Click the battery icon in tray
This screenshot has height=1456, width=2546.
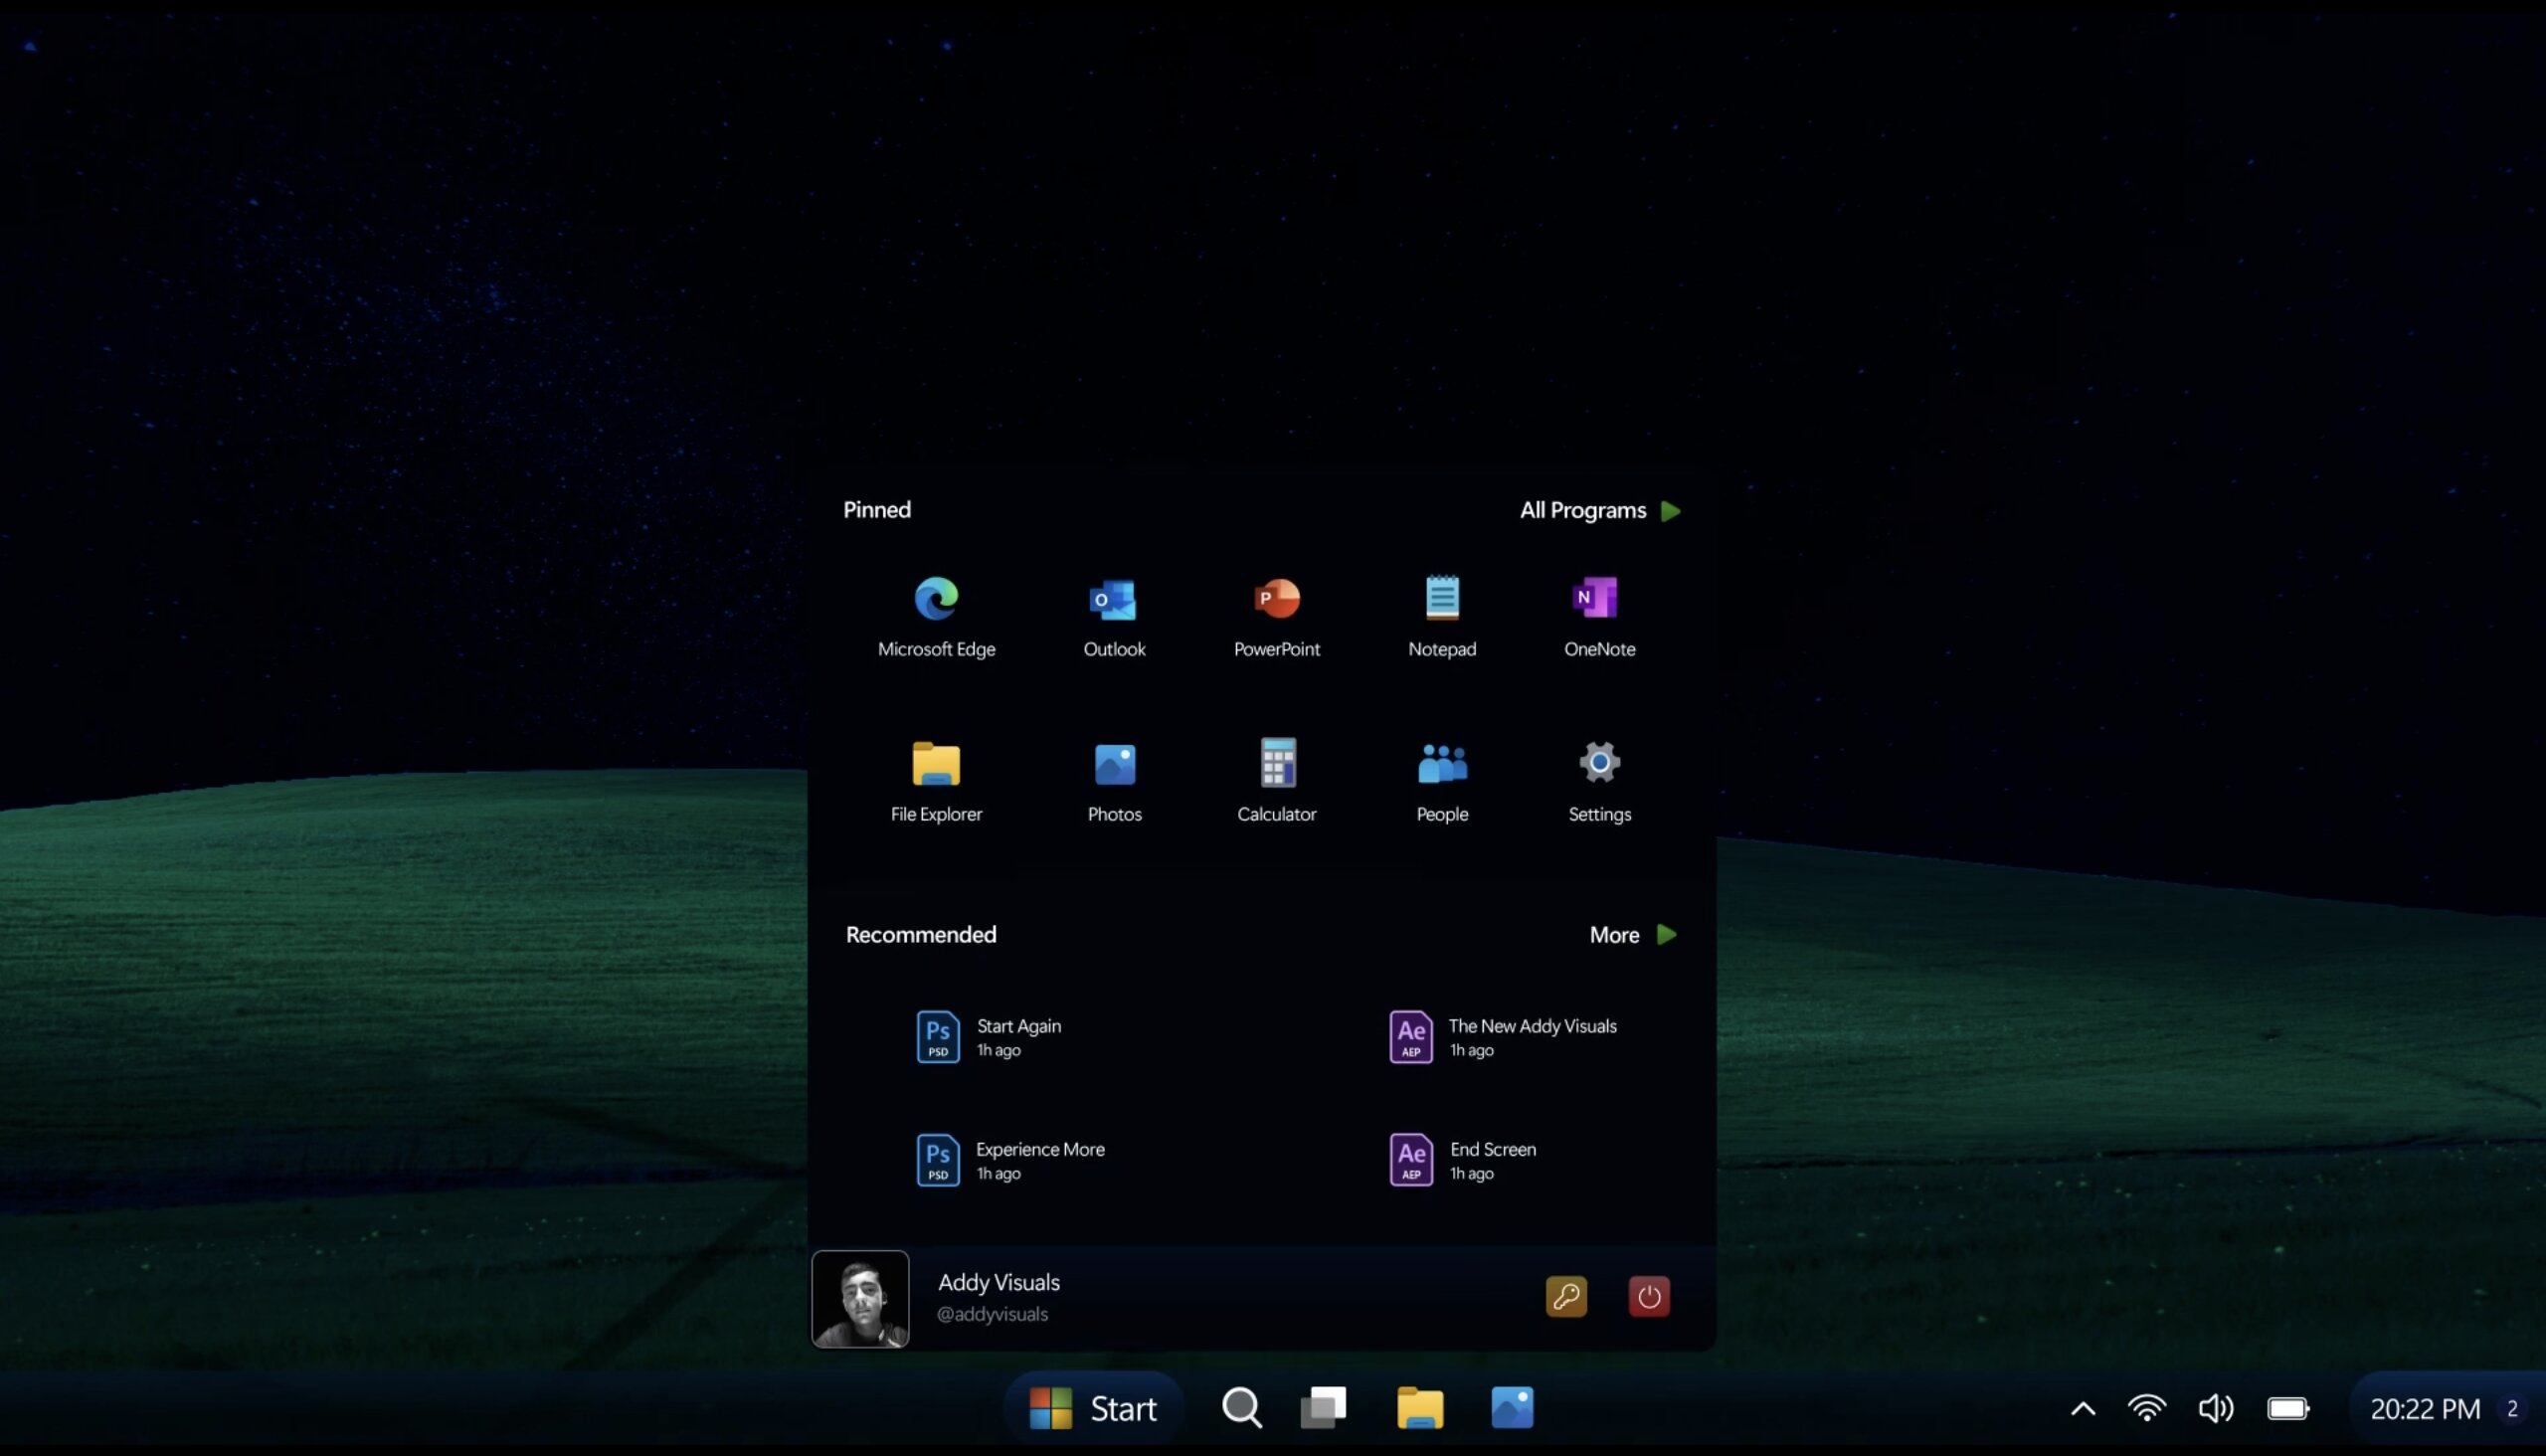click(x=2288, y=1409)
